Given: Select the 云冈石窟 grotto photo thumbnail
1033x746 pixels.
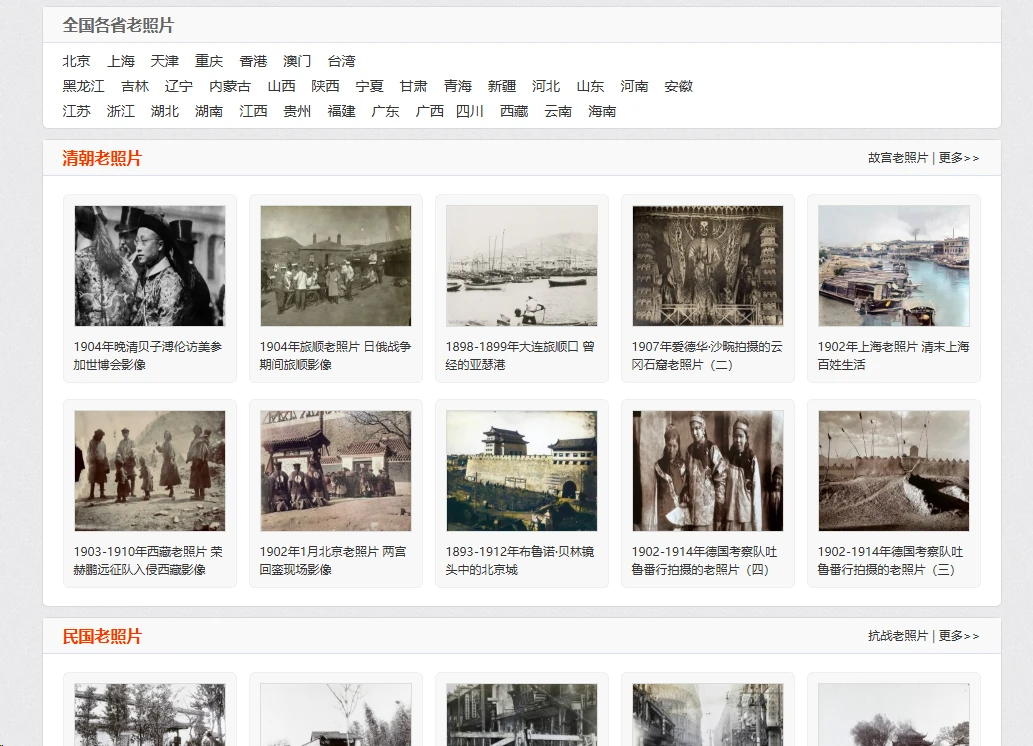Looking at the screenshot, I should [x=708, y=266].
